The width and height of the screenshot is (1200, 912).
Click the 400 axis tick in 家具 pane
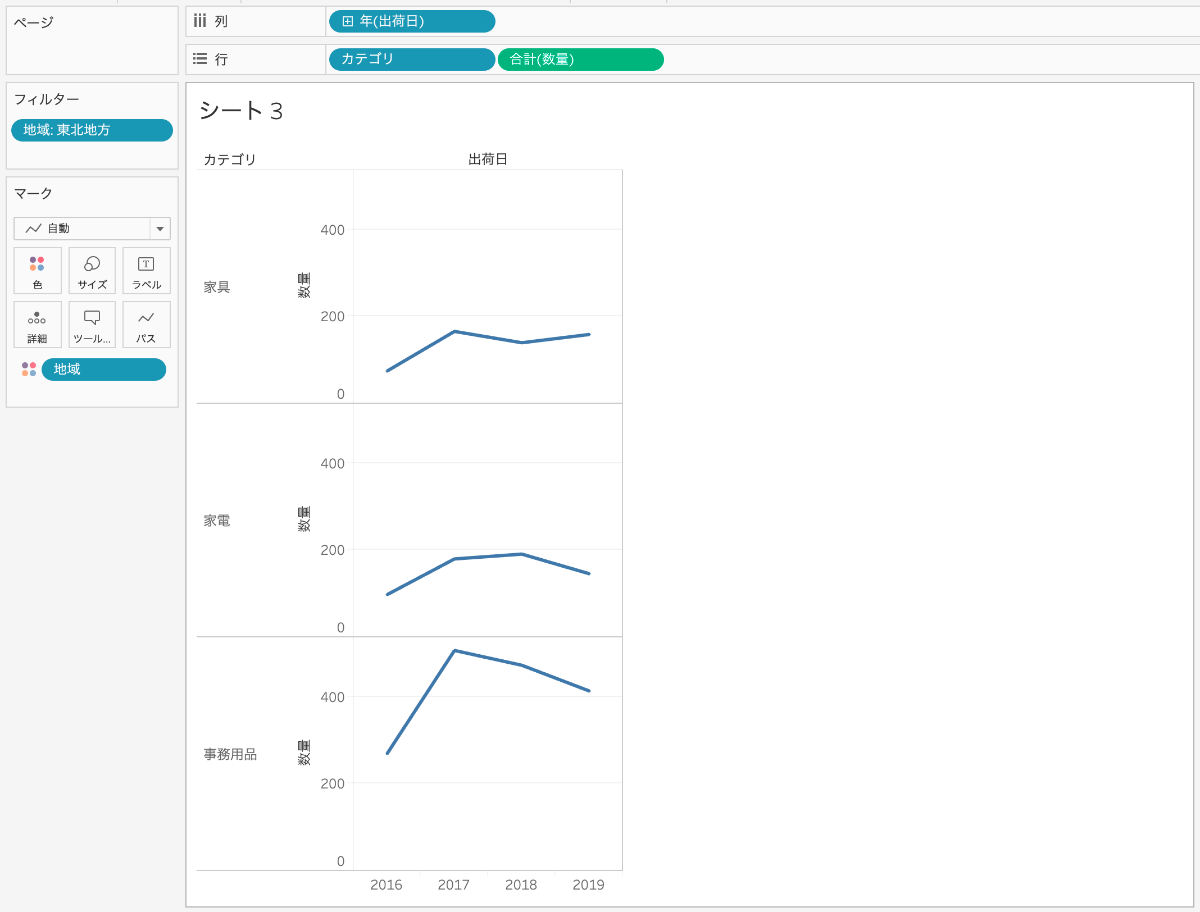point(332,230)
